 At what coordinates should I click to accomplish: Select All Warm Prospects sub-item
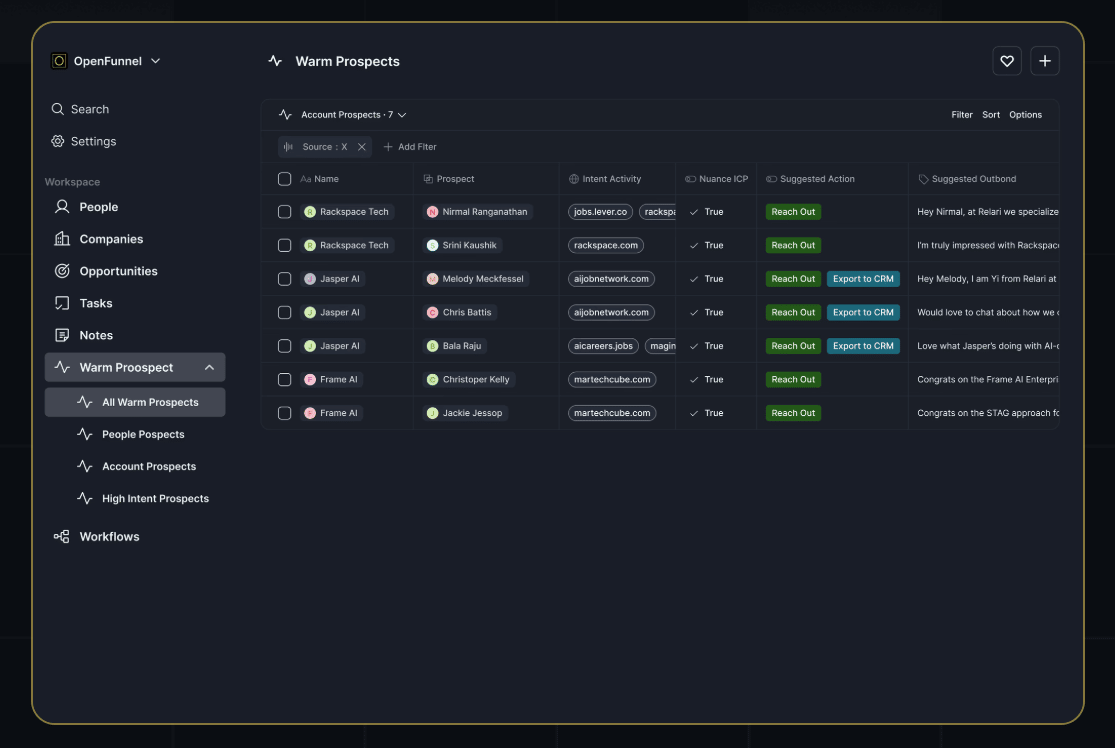tap(135, 402)
